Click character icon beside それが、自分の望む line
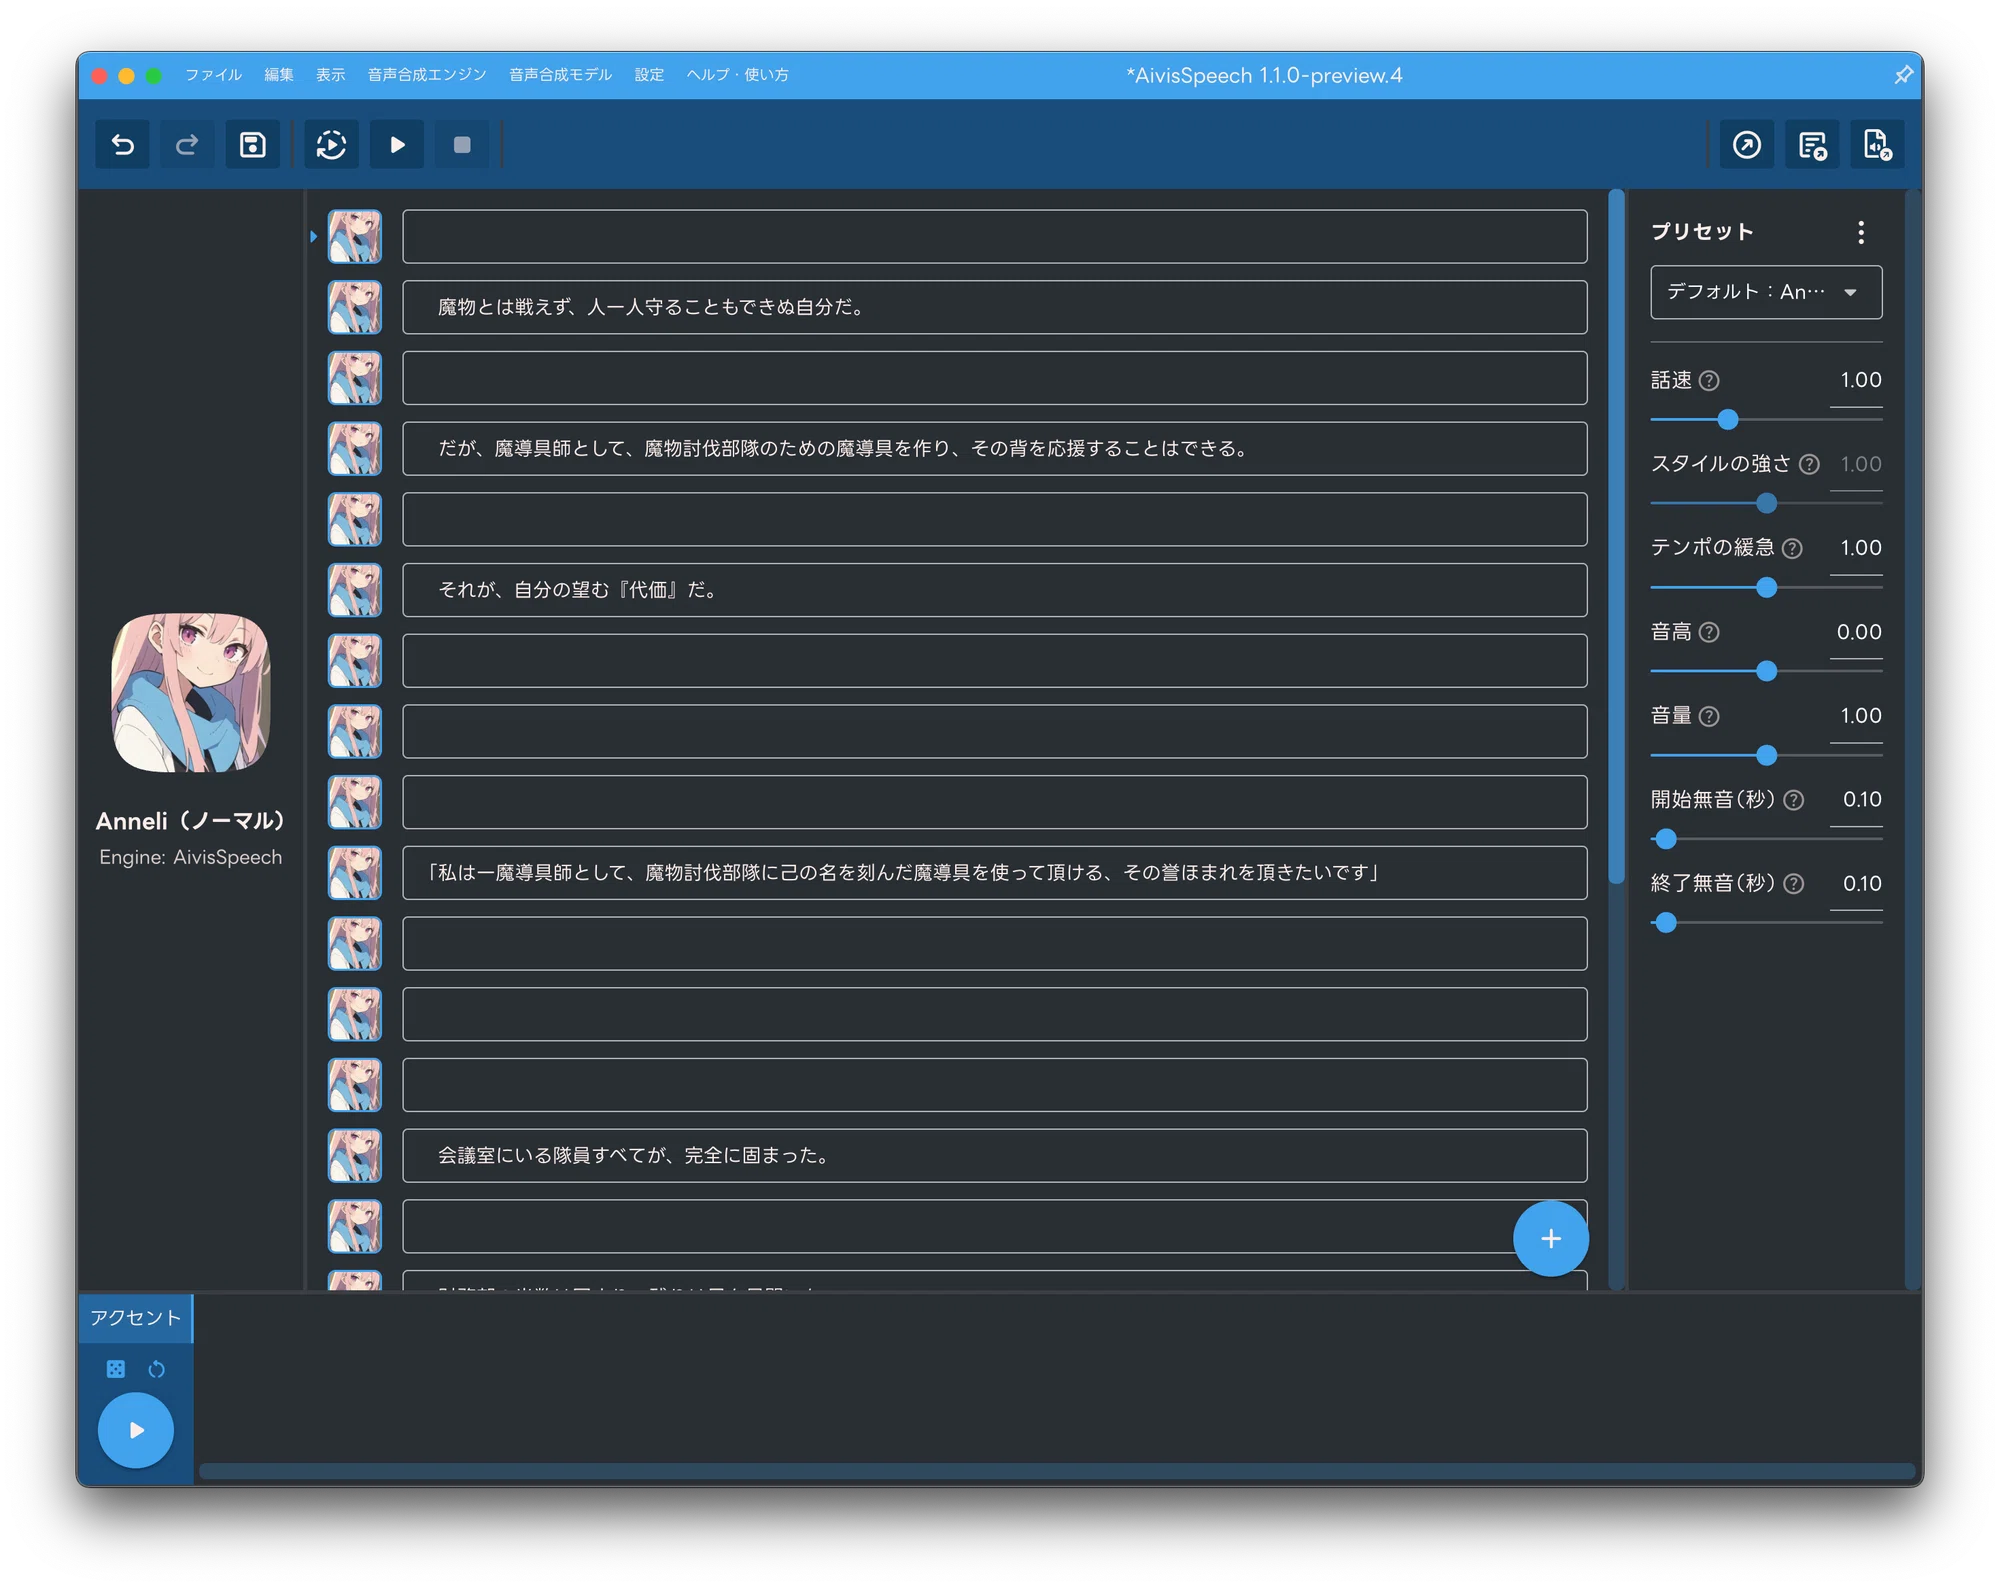This screenshot has height=1588, width=2000. pos(355,590)
